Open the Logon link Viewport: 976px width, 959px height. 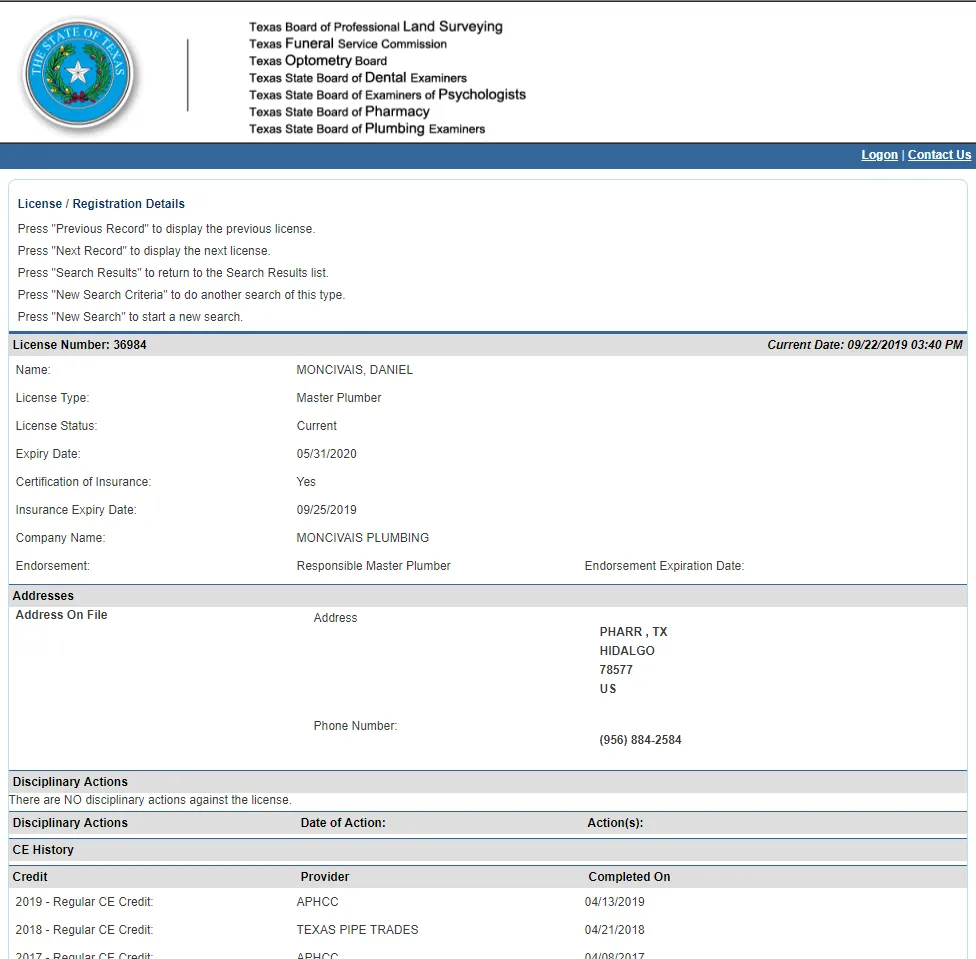pos(879,155)
